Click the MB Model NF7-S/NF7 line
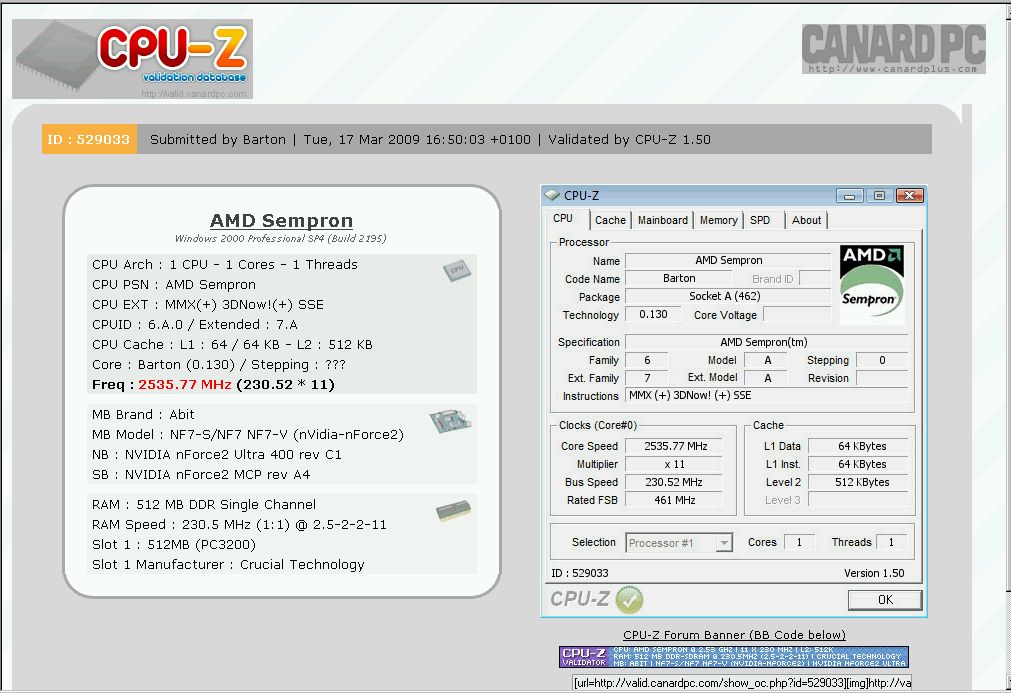This screenshot has width=1011, height=693. click(x=248, y=434)
